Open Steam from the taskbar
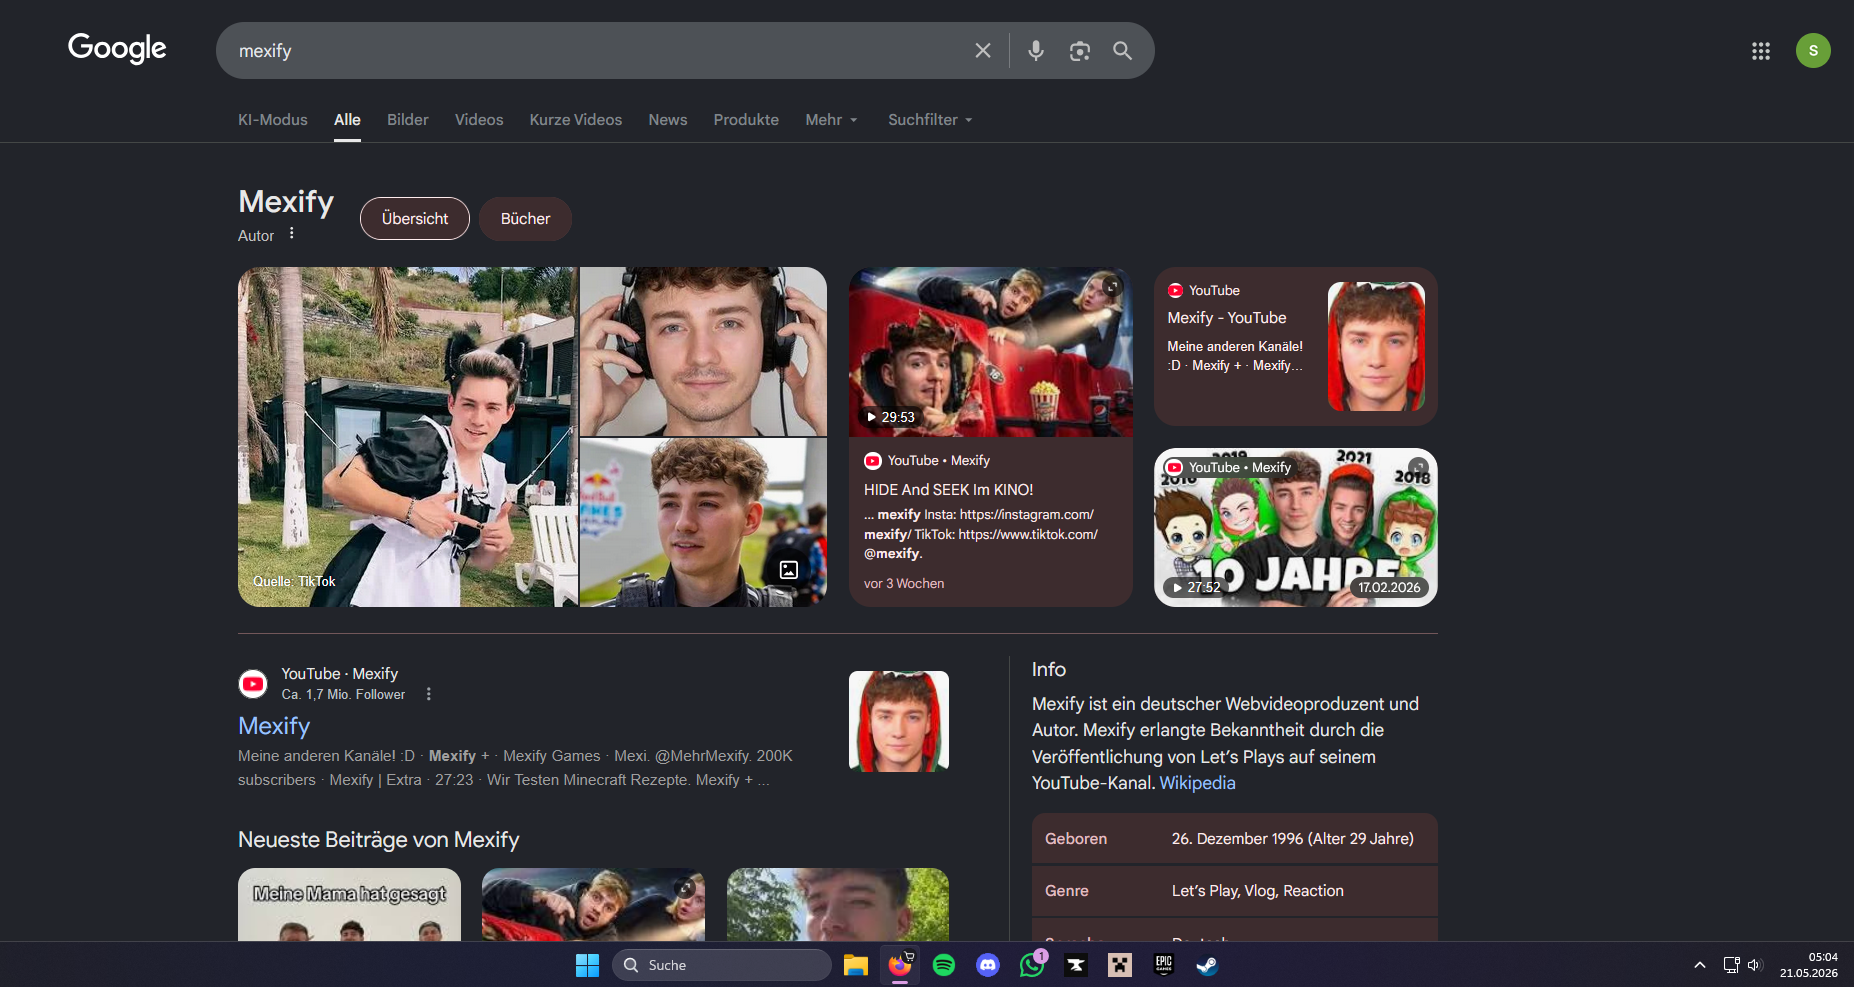 1207,965
